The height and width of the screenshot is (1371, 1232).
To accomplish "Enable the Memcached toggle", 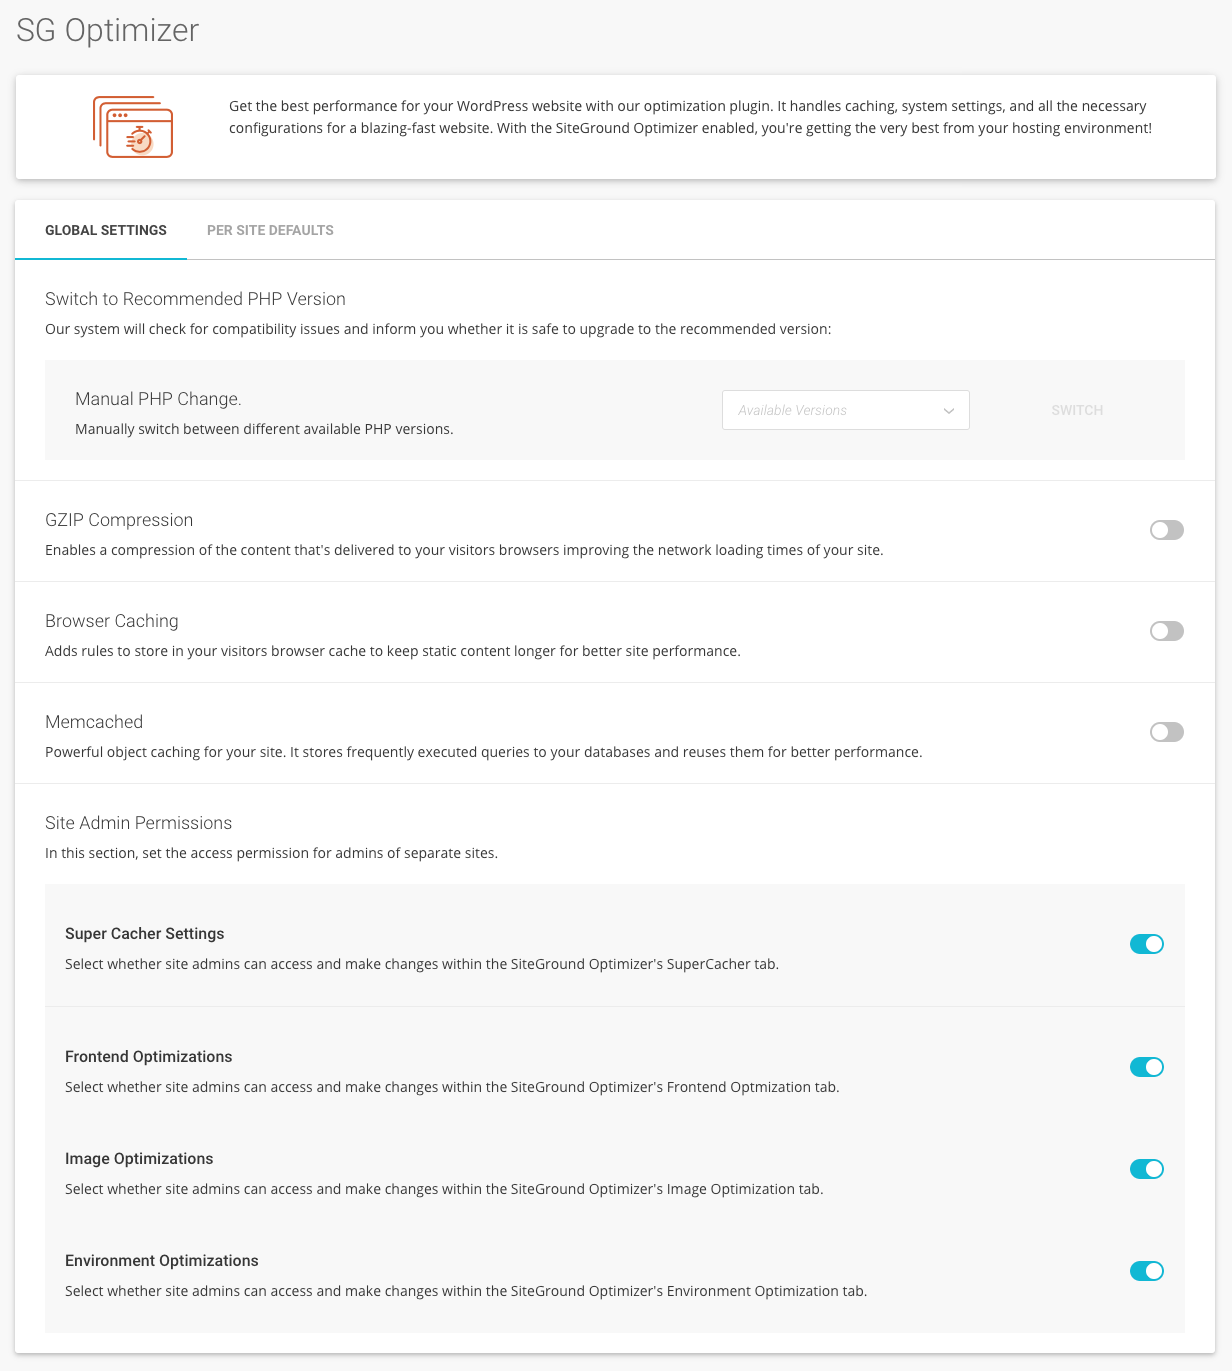I will (x=1166, y=732).
